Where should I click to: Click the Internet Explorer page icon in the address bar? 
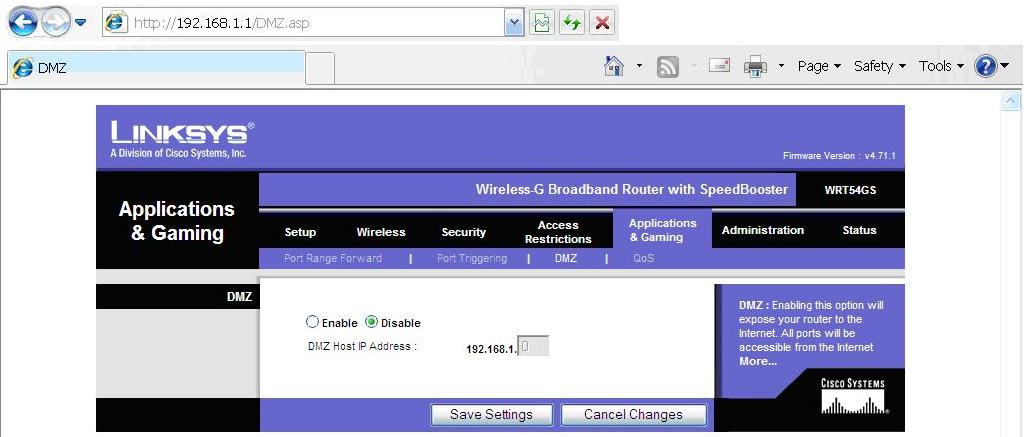tap(117, 24)
